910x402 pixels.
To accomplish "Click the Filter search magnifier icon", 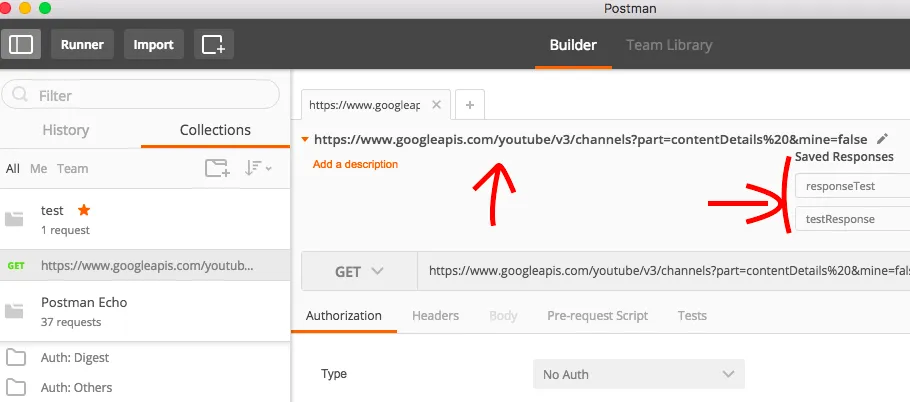I will point(20,95).
